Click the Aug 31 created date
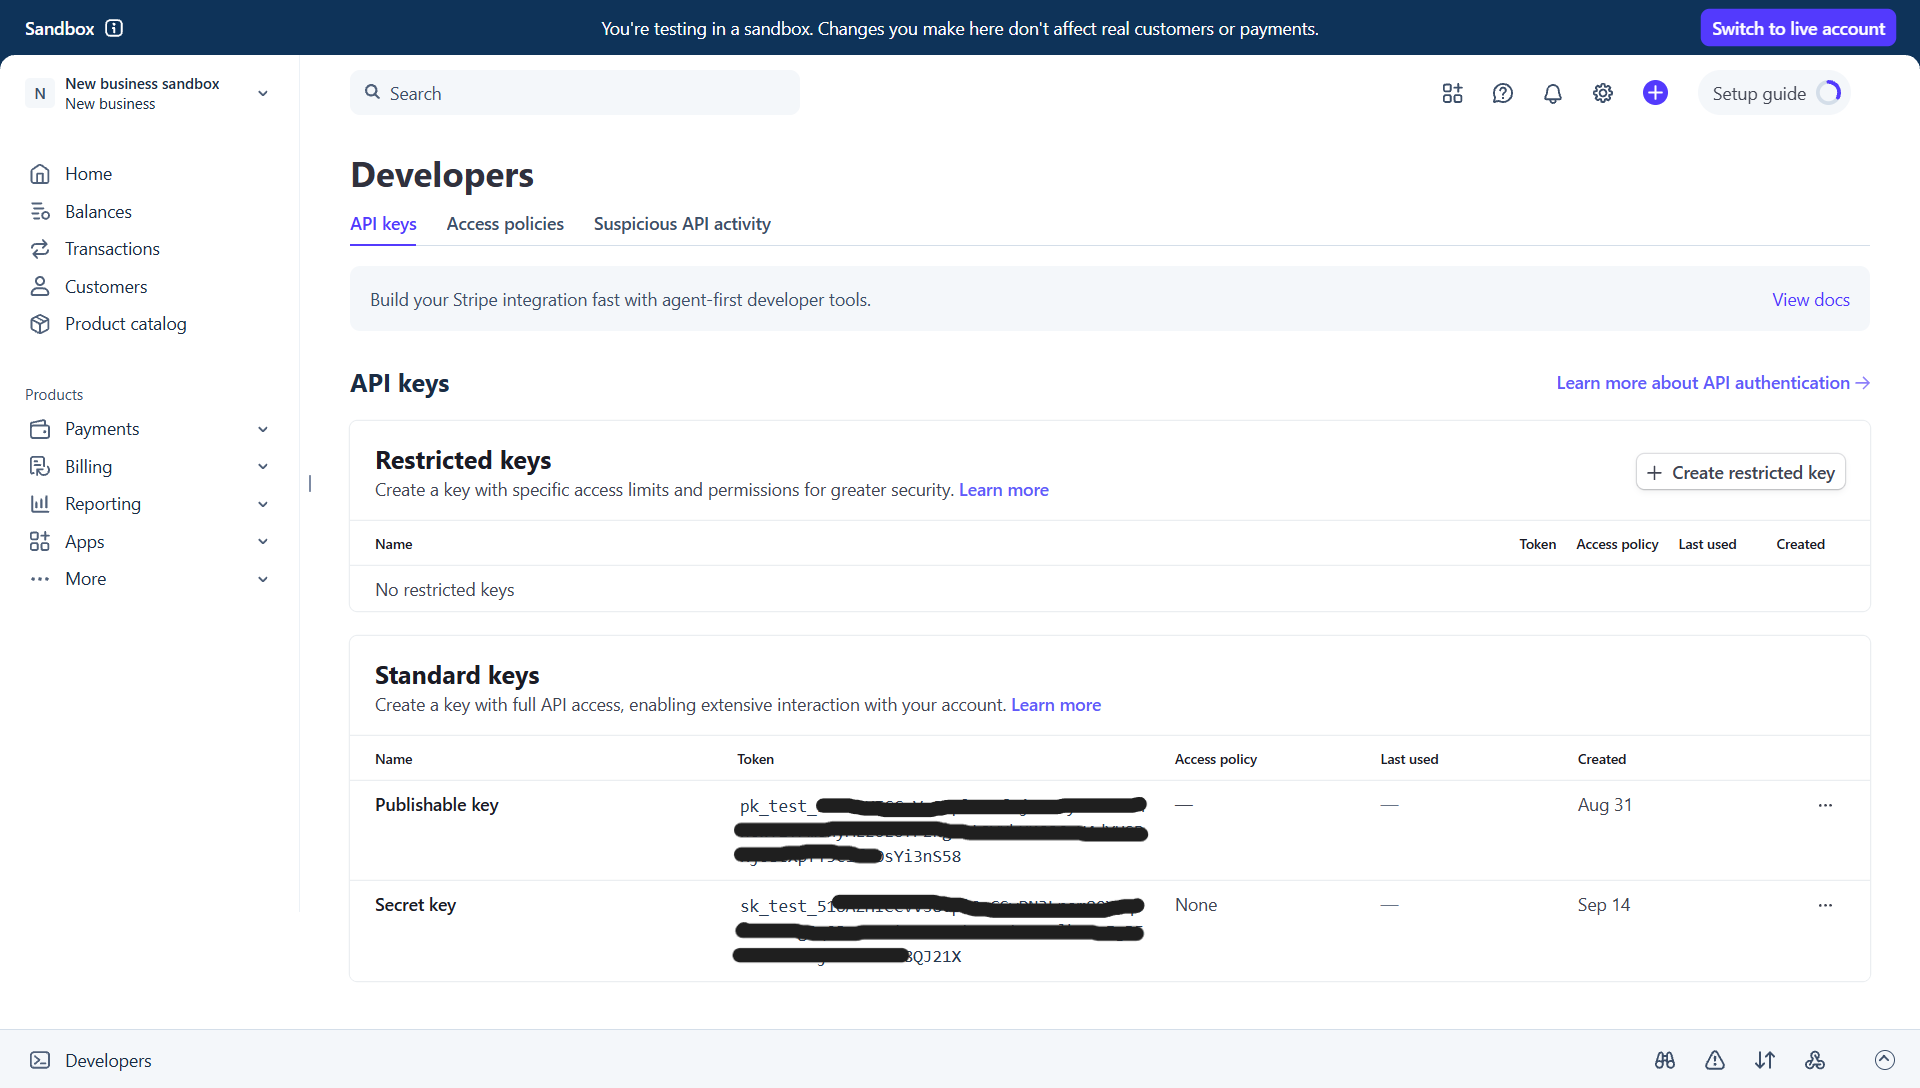This screenshot has height=1088, width=1920. (x=1605, y=805)
